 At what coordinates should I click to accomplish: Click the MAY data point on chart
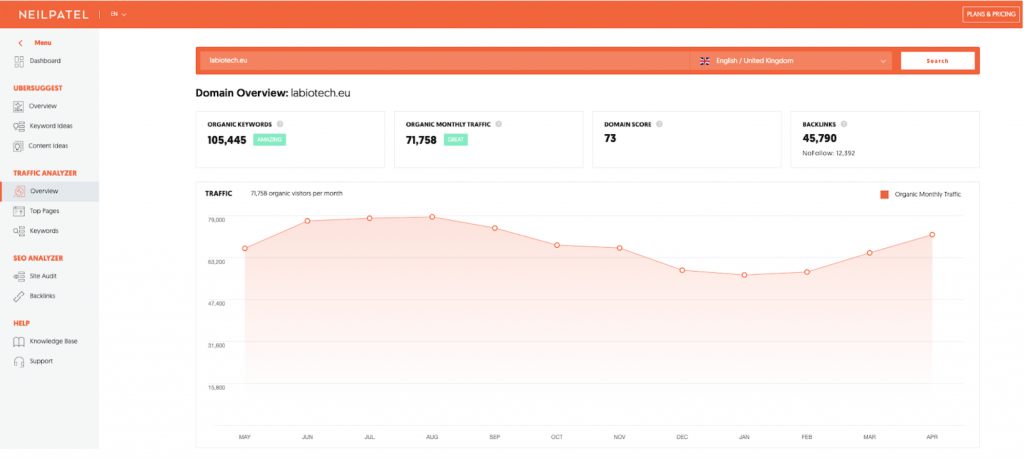coord(245,248)
